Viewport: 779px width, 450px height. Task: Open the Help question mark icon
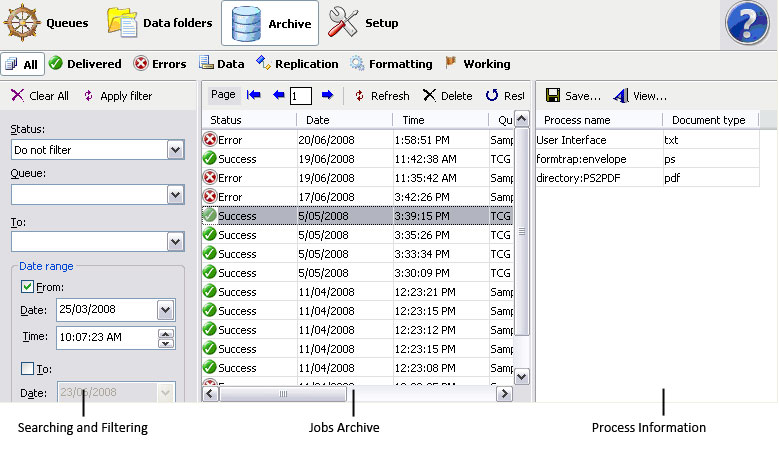coord(747,23)
